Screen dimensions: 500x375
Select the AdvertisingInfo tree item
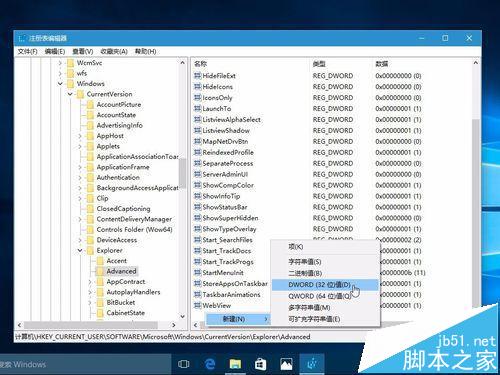point(119,125)
